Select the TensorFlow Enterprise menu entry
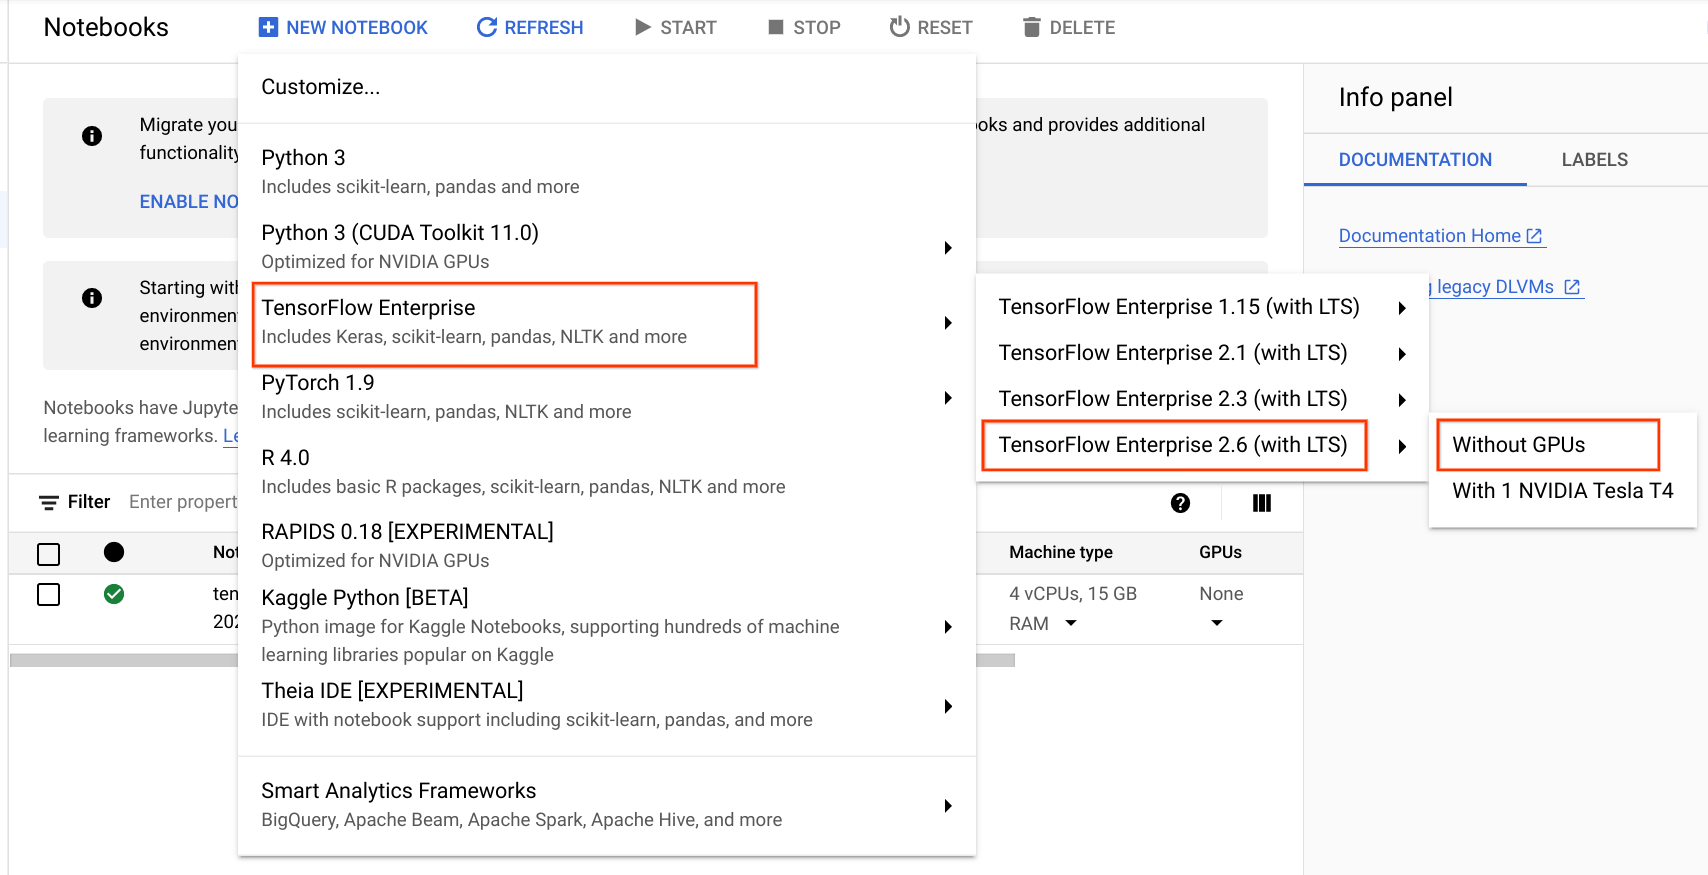 [x=607, y=322]
